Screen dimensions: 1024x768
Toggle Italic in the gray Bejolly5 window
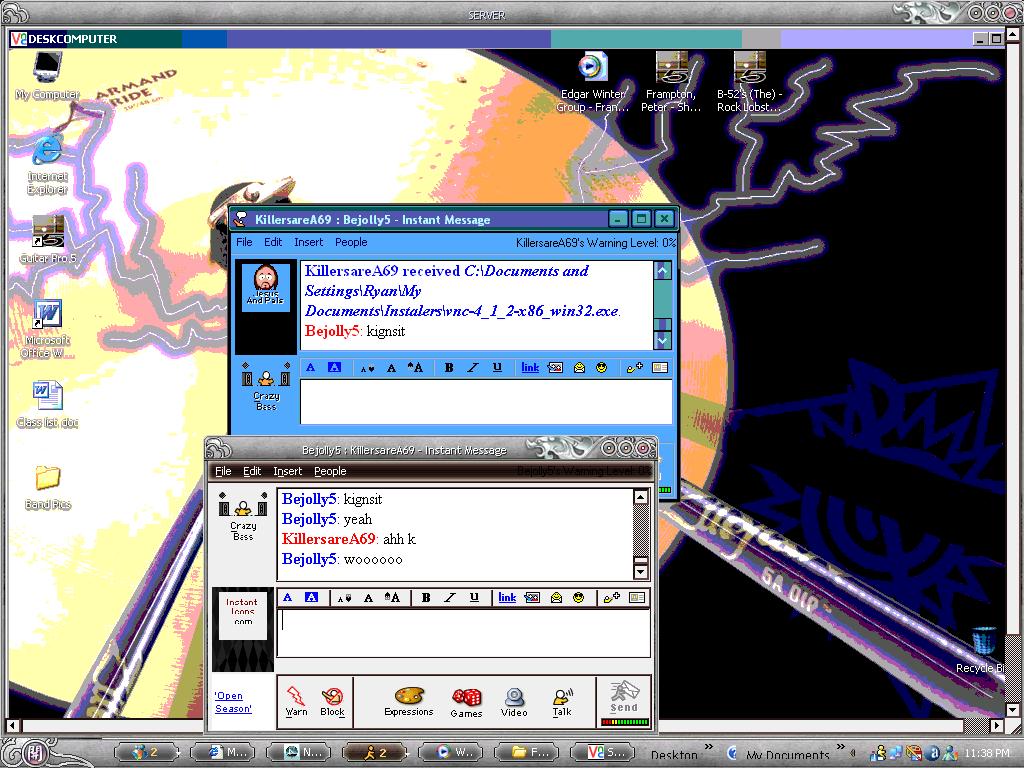tap(450, 598)
